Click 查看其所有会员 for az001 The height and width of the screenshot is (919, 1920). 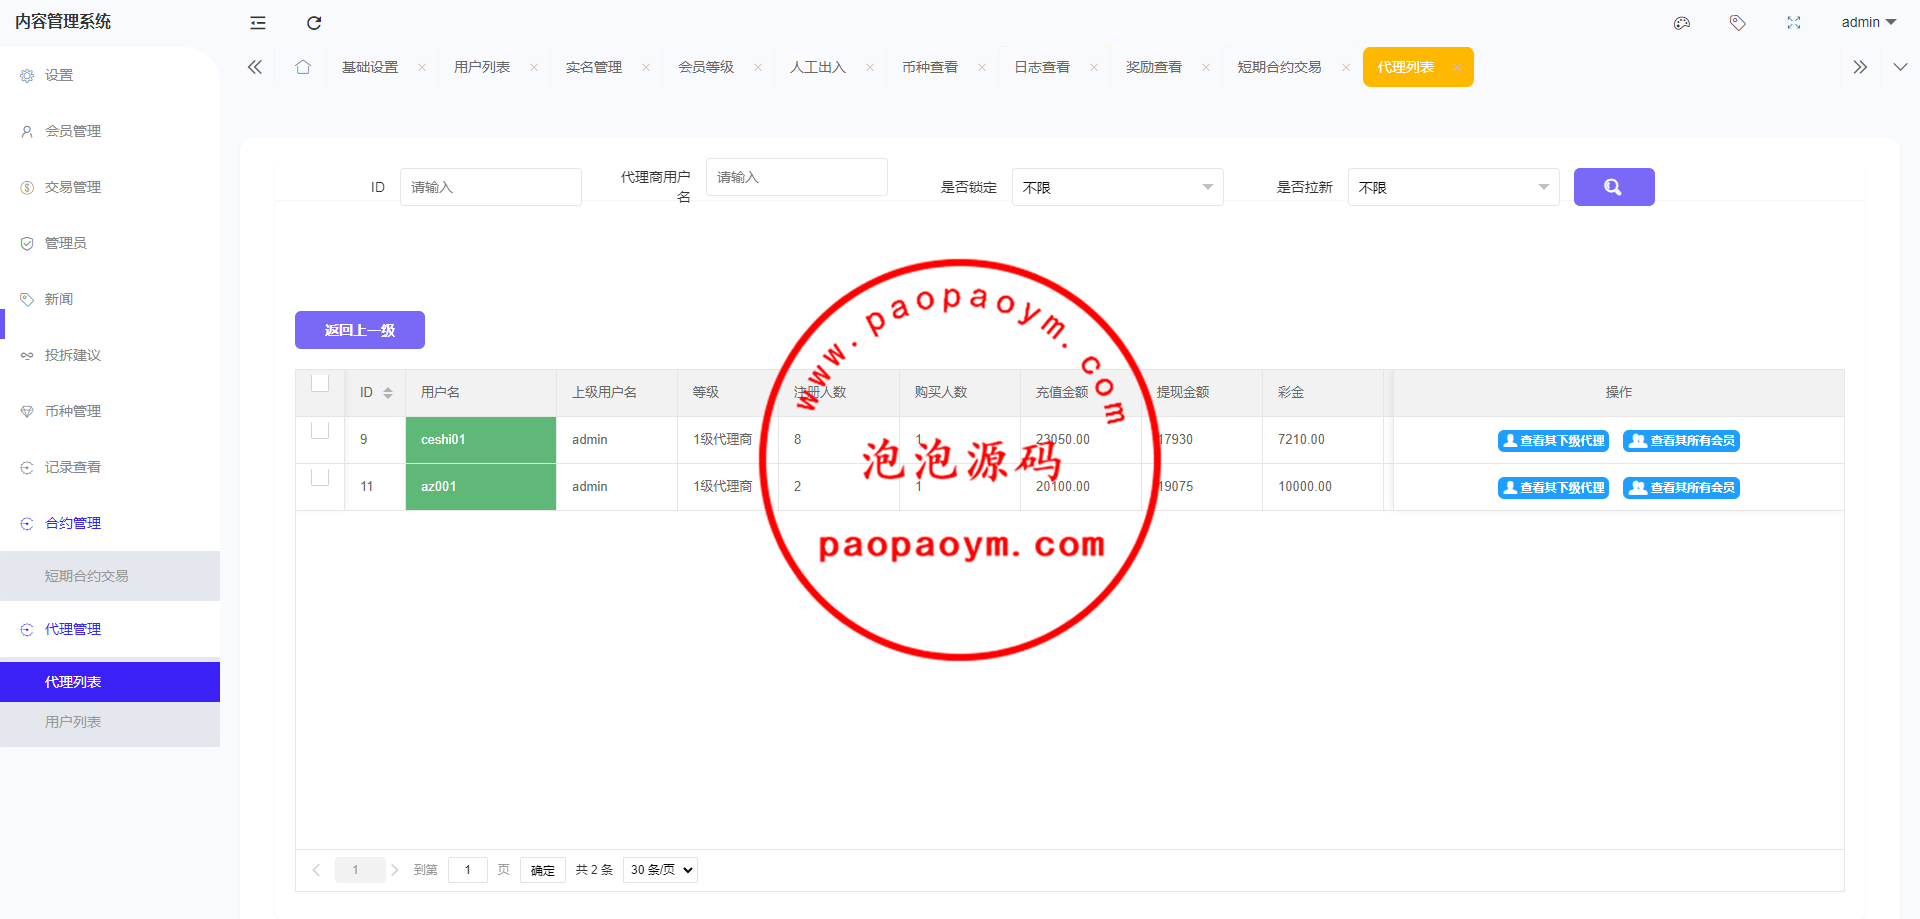1681,488
